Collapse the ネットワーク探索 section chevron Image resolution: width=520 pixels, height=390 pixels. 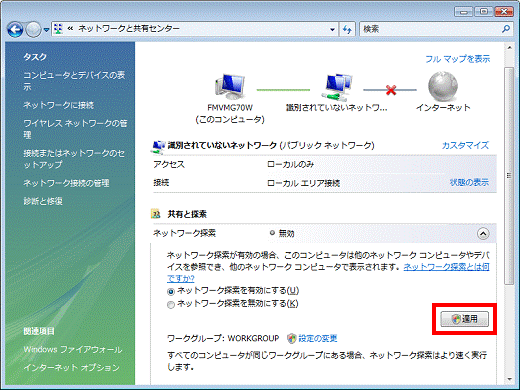pyautogui.click(x=483, y=234)
